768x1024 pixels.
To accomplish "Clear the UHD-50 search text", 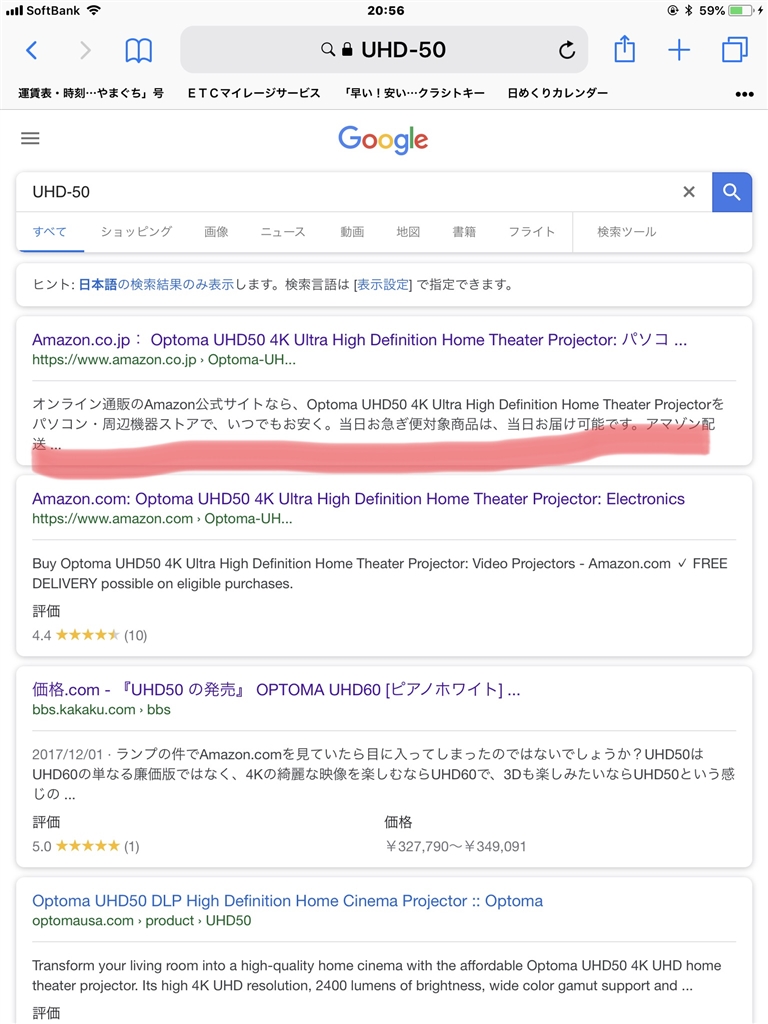I will (x=689, y=192).
